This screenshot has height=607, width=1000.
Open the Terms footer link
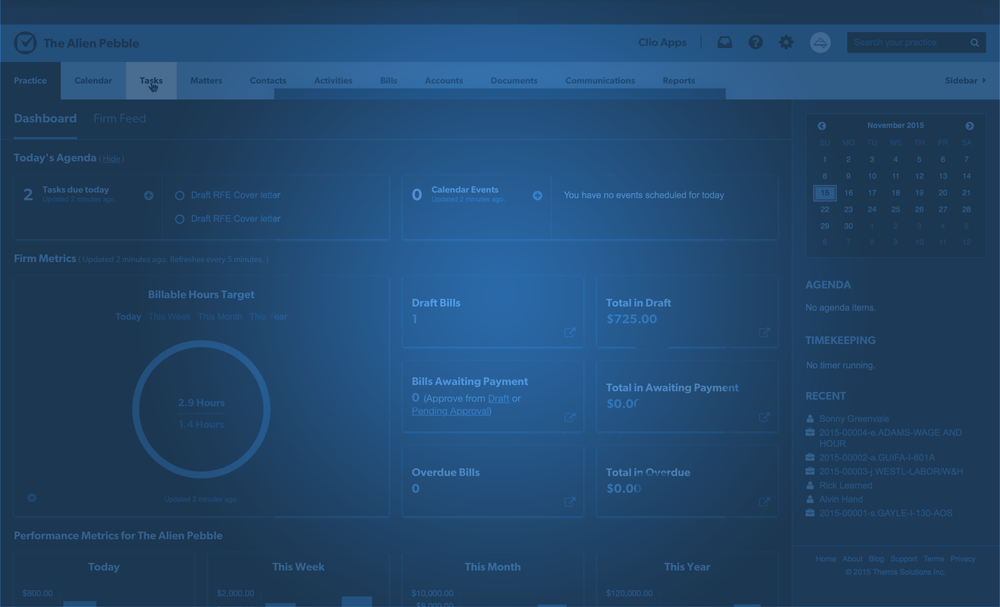934,559
